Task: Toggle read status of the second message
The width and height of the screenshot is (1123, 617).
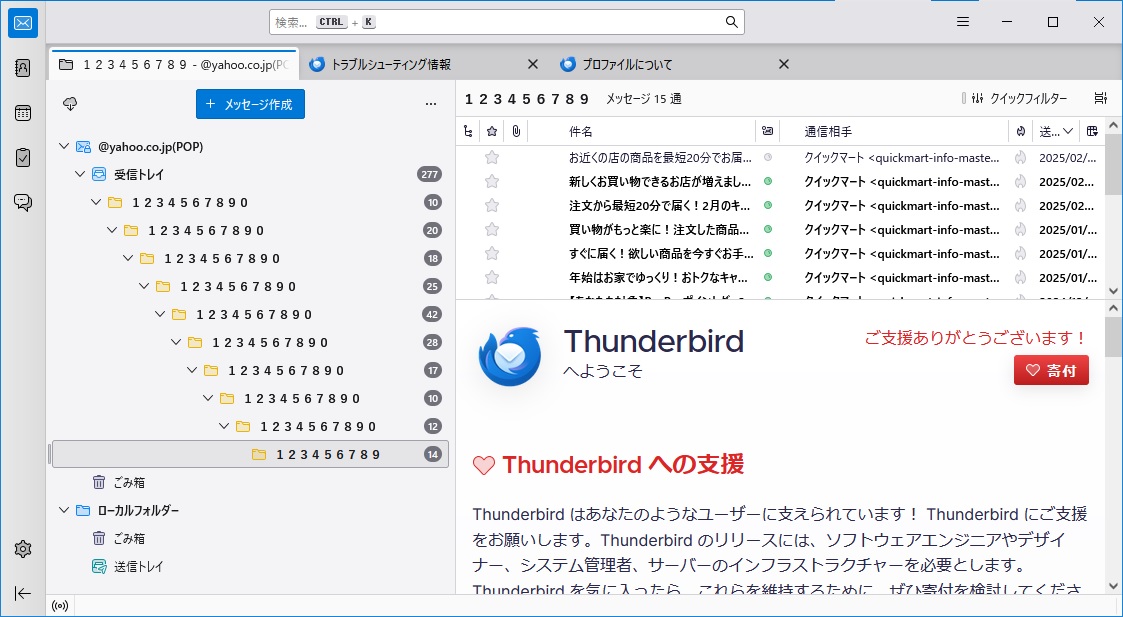Action: point(767,181)
